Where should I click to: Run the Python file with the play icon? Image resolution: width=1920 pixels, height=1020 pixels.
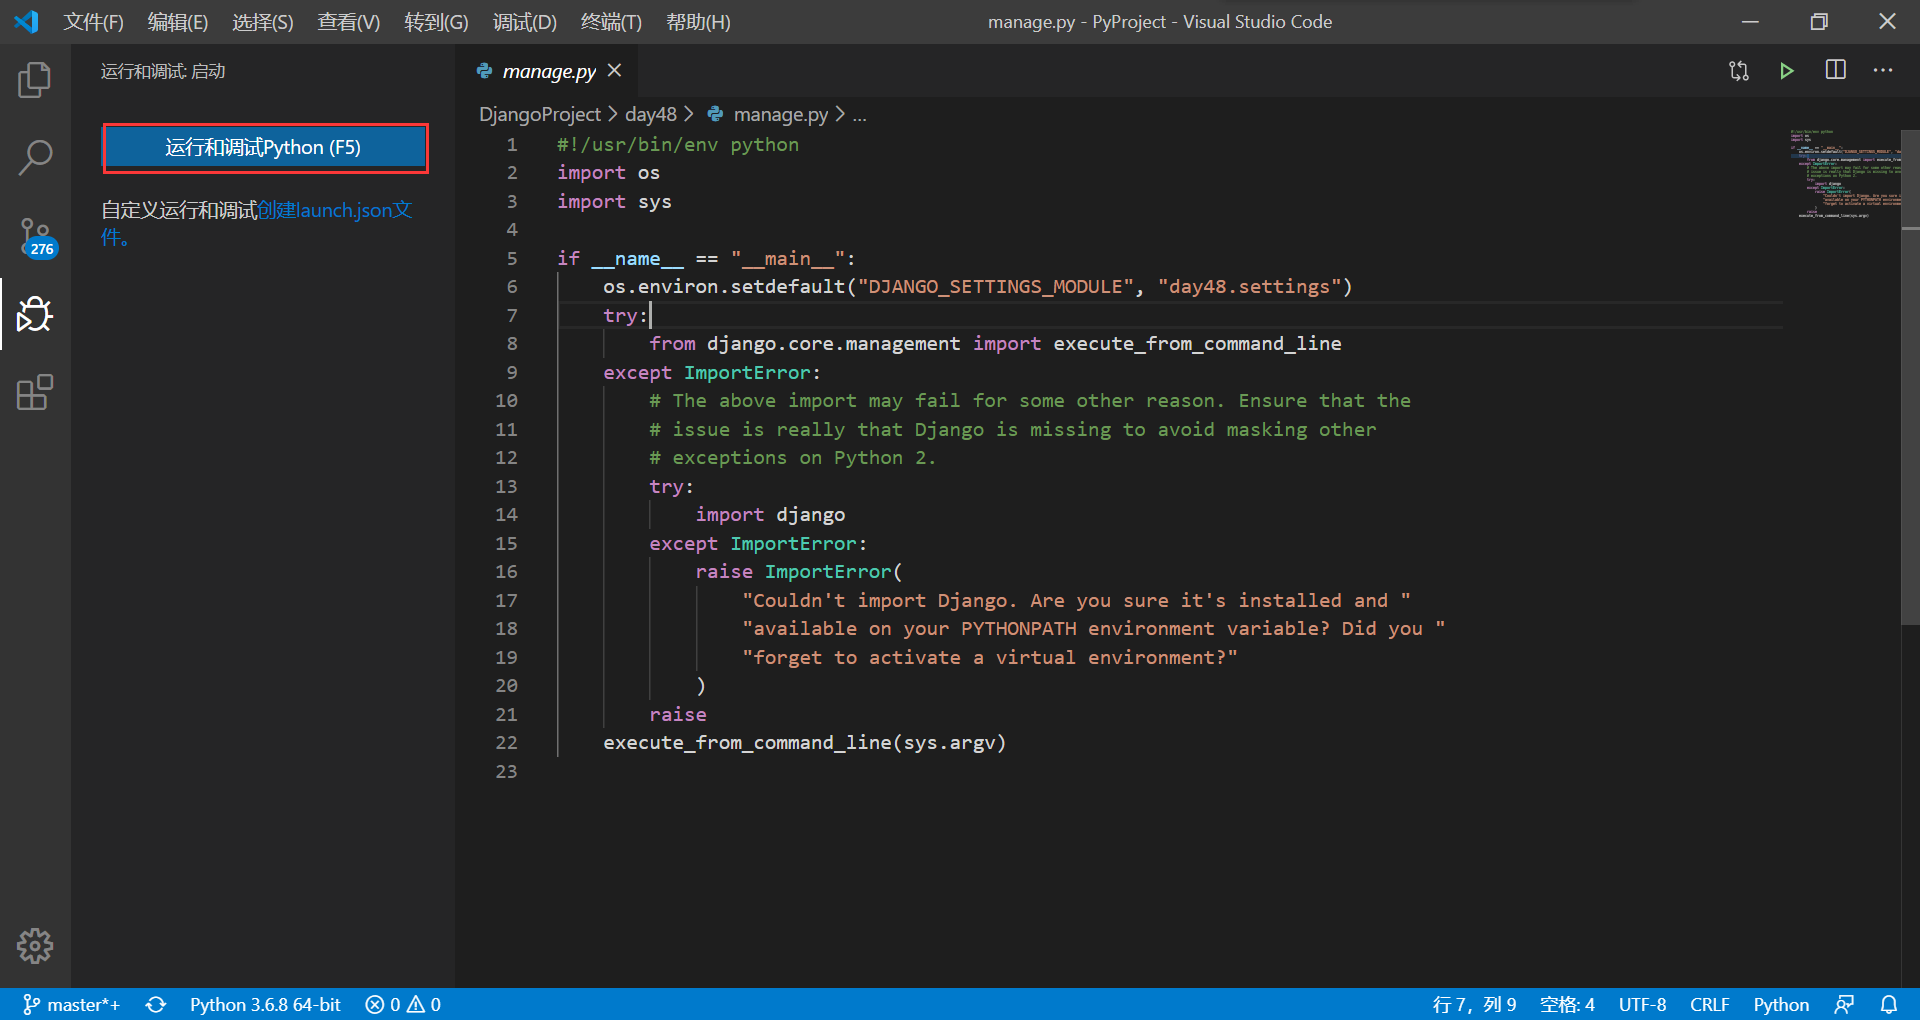click(1787, 70)
